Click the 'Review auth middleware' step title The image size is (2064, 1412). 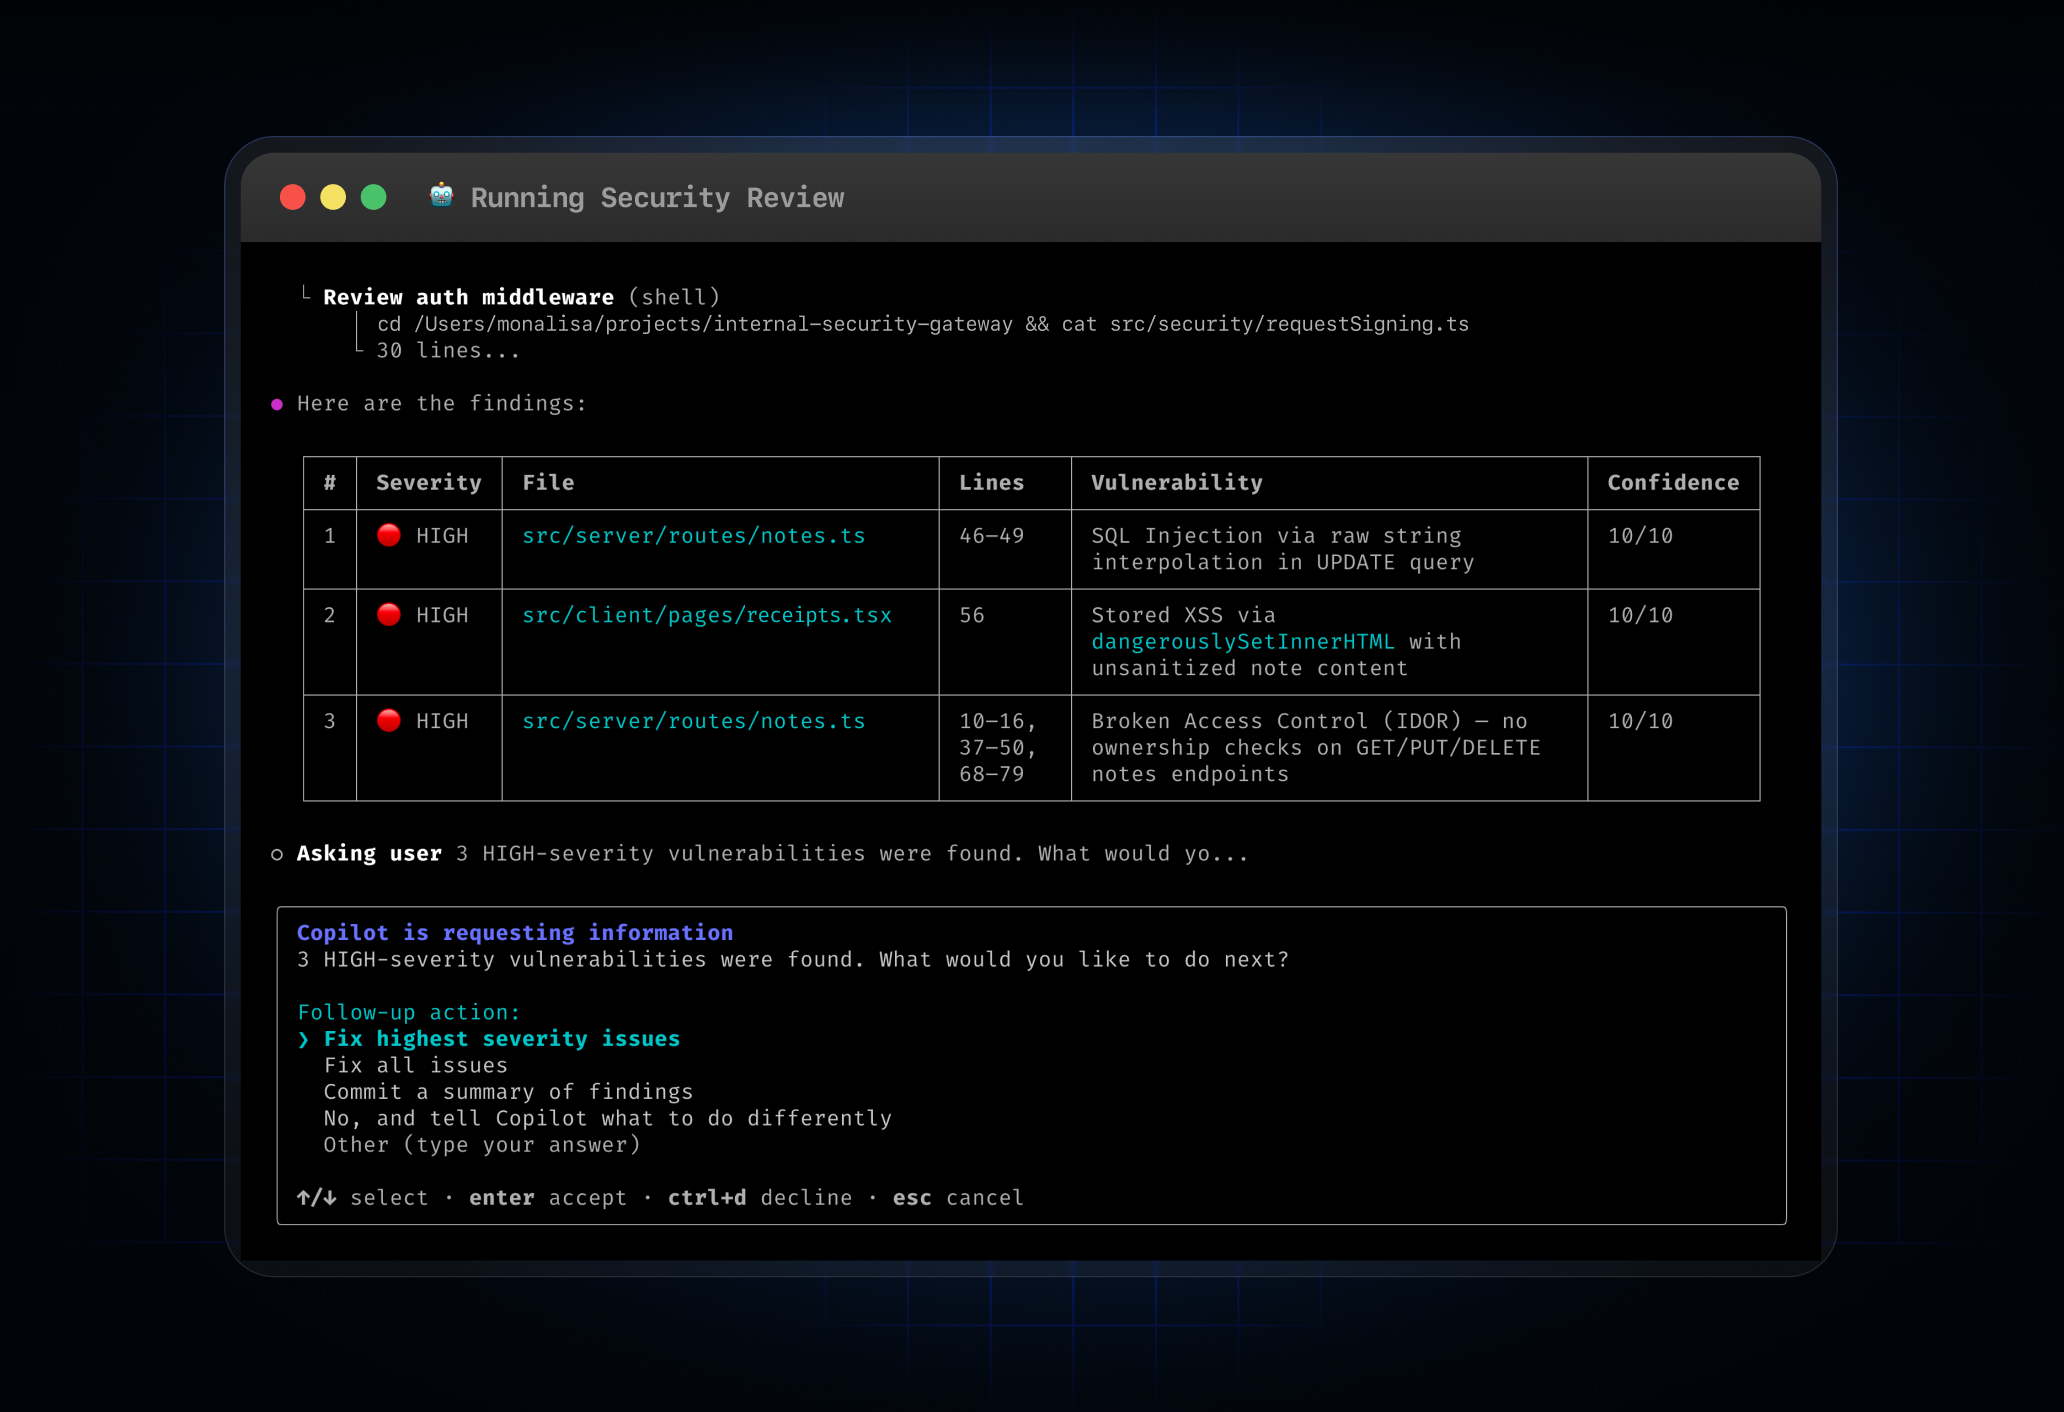click(x=468, y=297)
